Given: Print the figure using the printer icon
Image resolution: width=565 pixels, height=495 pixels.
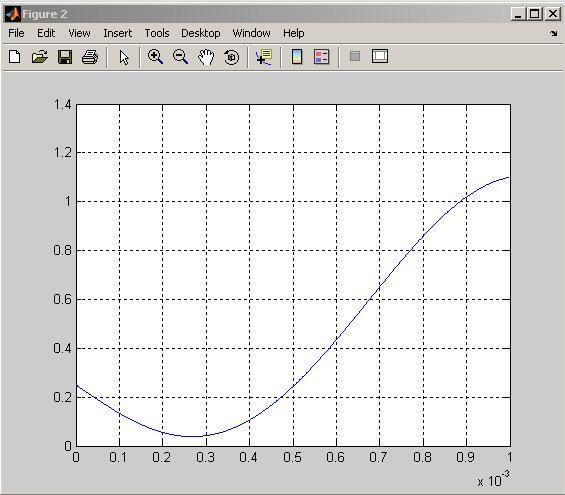Looking at the screenshot, I should 90,57.
